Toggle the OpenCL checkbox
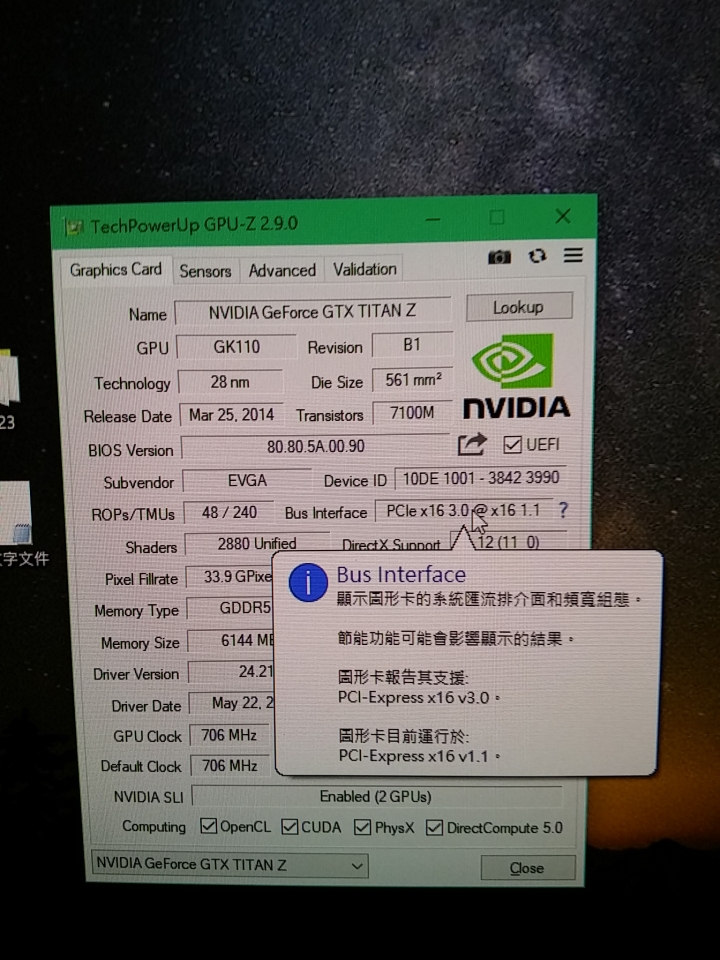 208,826
